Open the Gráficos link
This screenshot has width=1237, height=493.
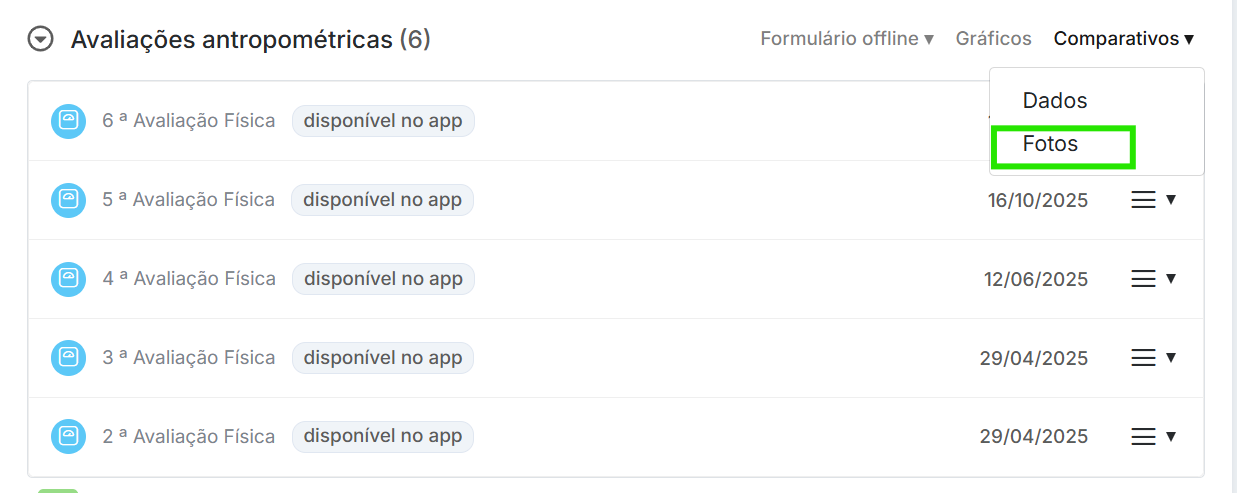pos(993,39)
